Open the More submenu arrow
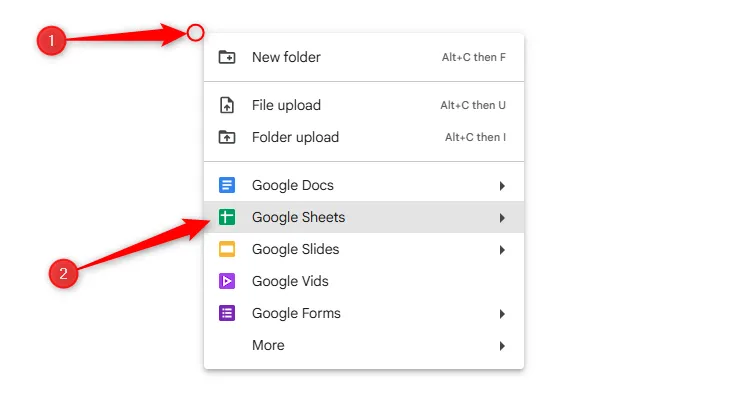The height and width of the screenshot is (404, 750). [x=502, y=345]
